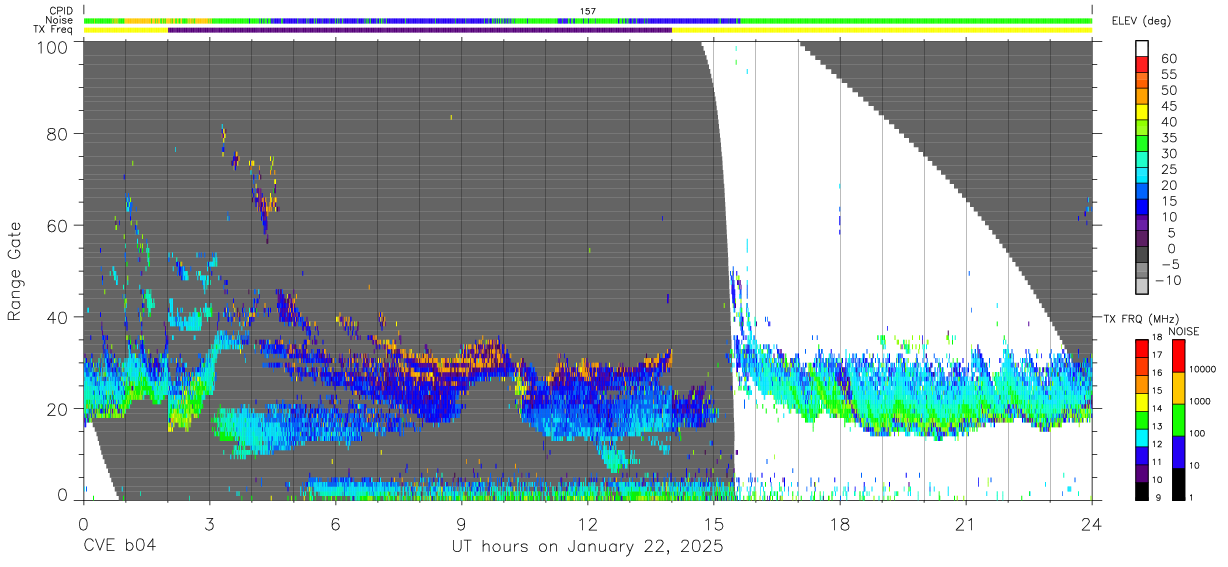
Task: Click the UT hour 24 tick label
Action: click(1092, 525)
